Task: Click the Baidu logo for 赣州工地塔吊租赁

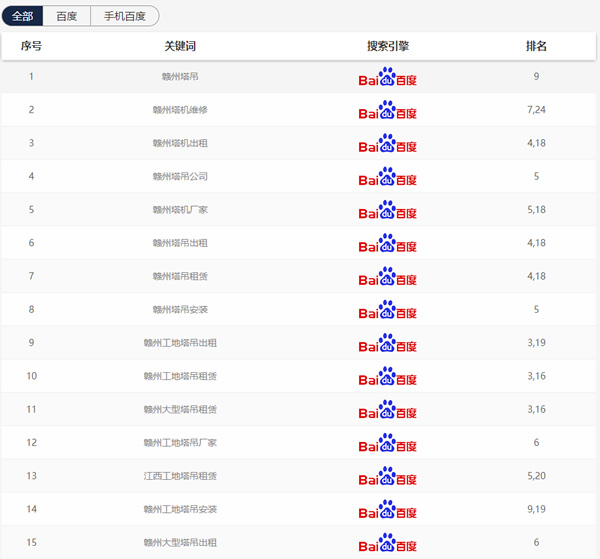Action: tap(387, 376)
